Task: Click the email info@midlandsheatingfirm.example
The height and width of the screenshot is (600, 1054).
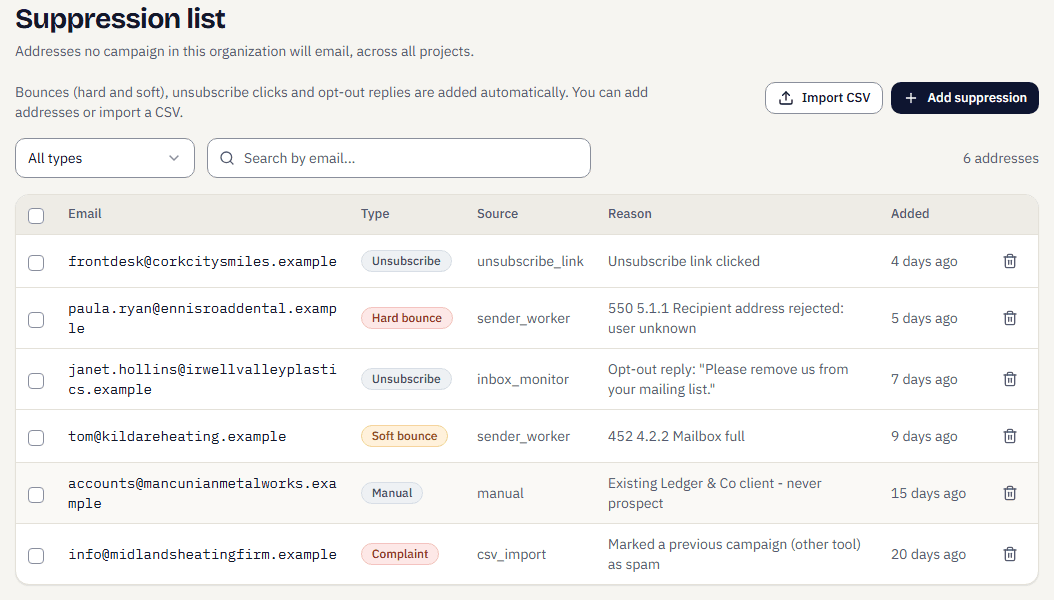Action: (x=202, y=555)
